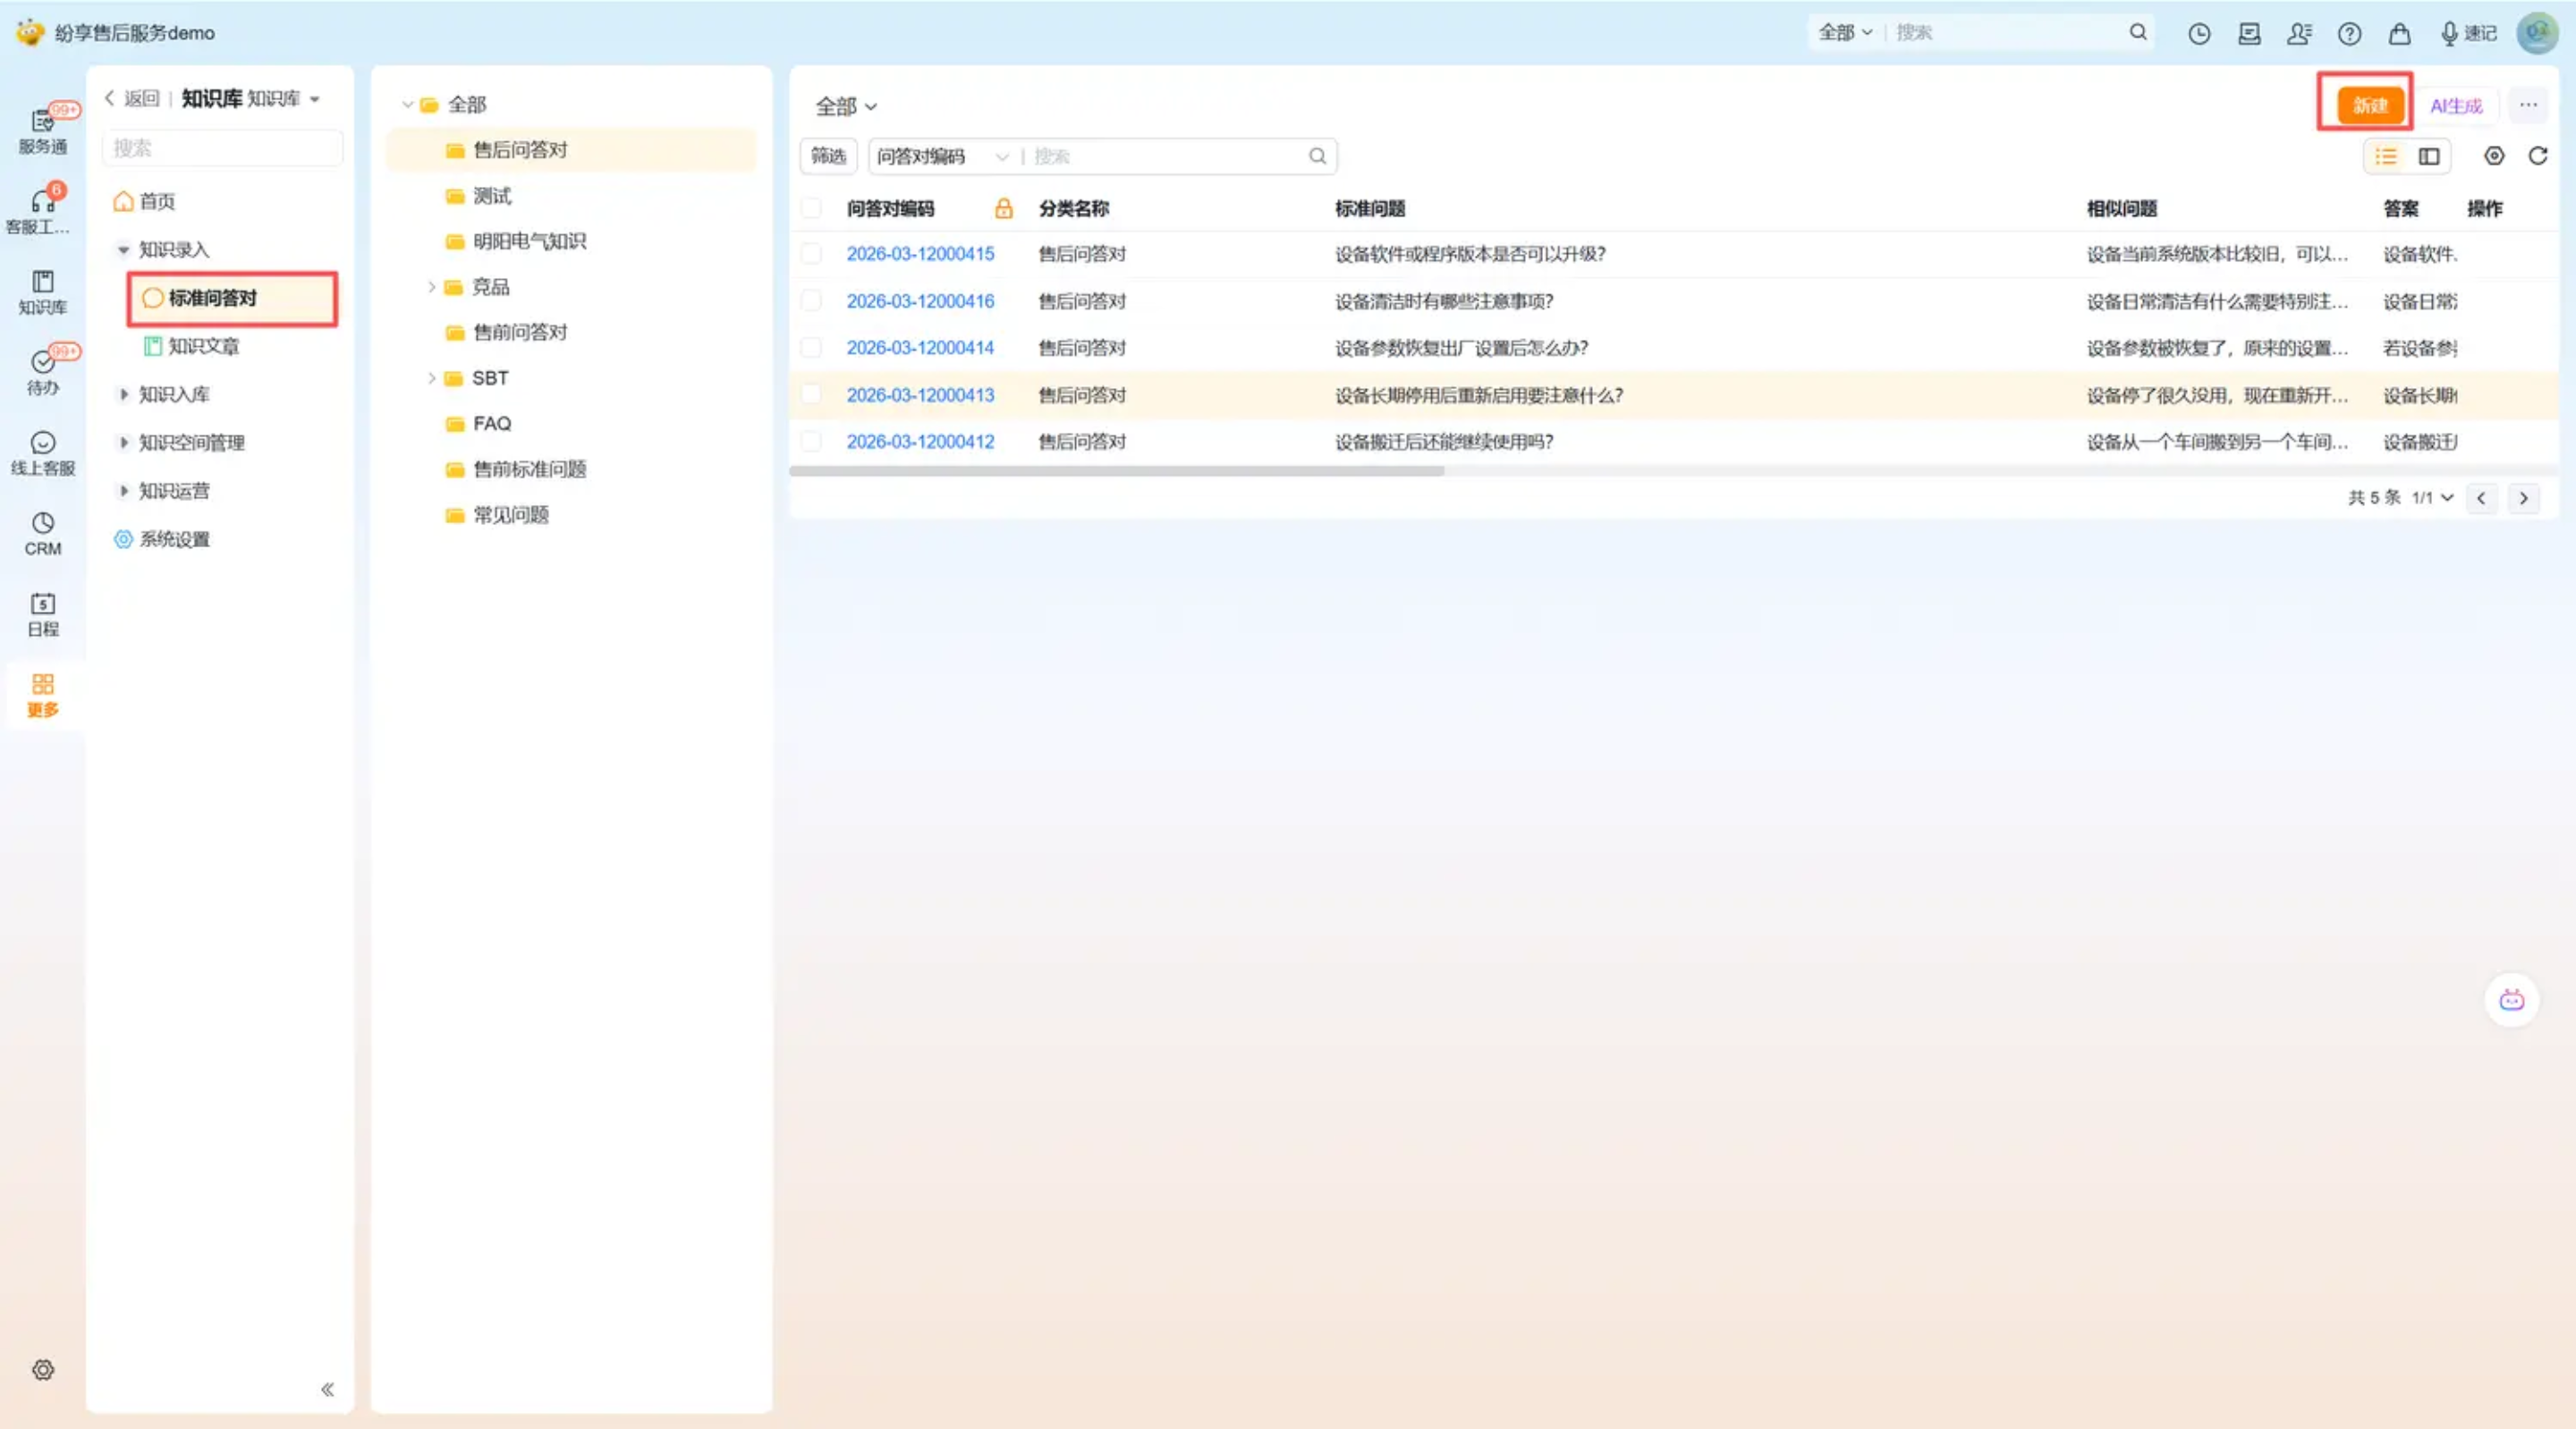This screenshot has width=2576, height=1429.
Task: Check the row 2026-03-12000415 checkbox
Action: (x=811, y=254)
